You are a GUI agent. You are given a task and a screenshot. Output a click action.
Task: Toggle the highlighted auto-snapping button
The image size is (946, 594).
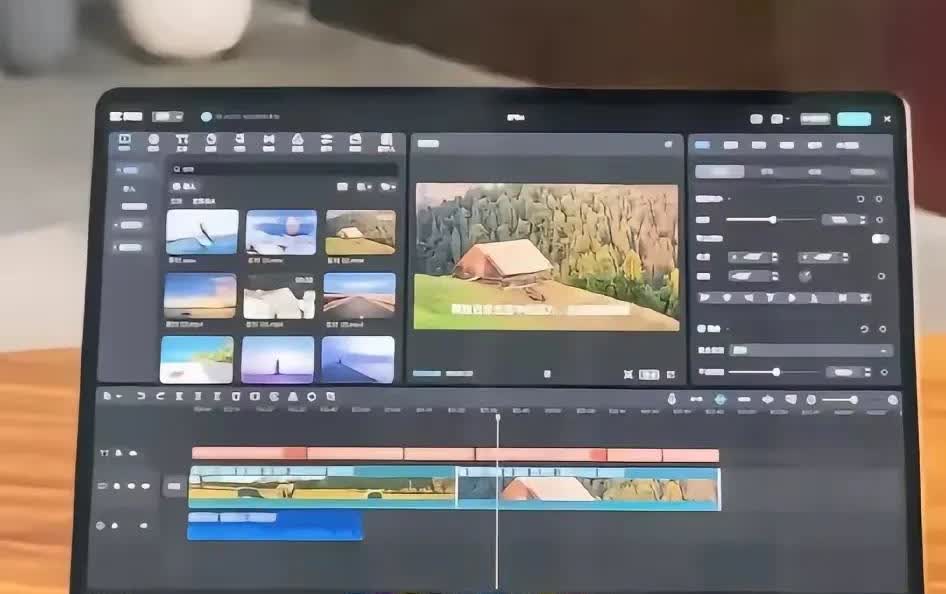[720, 399]
